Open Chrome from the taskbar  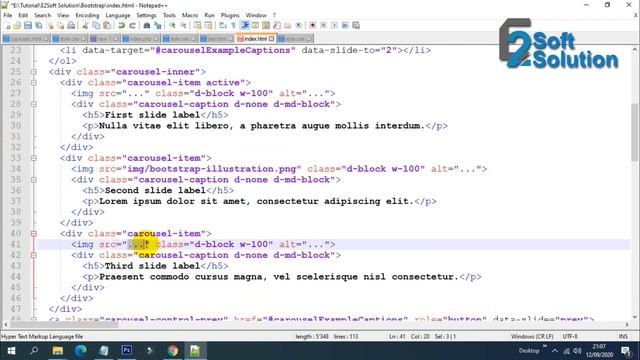click(173, 351)
